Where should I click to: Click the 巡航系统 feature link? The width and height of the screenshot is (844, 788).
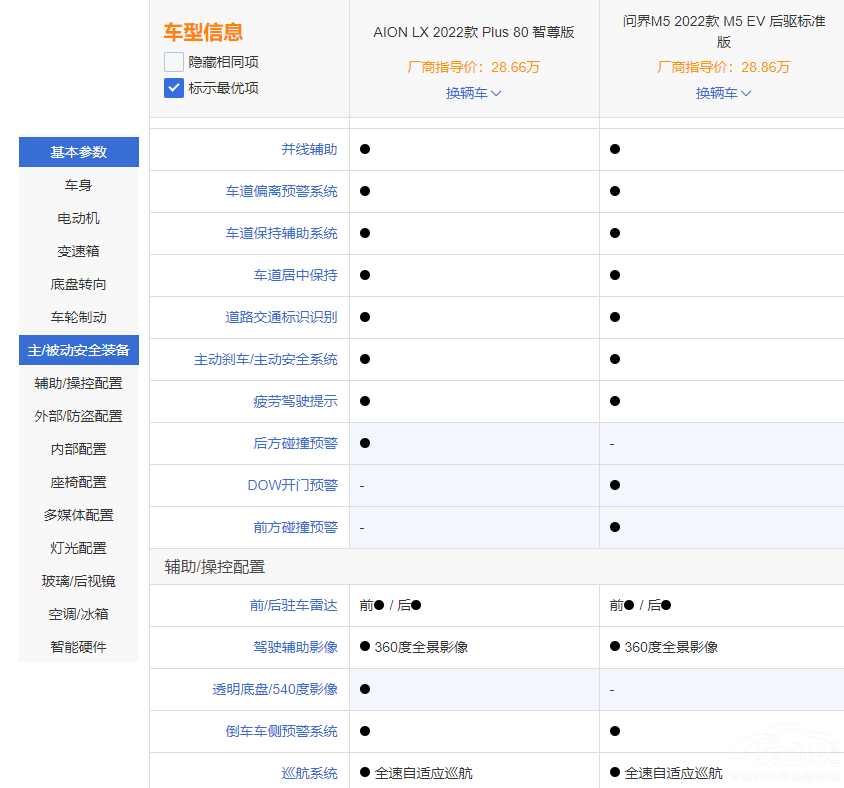tap(309, 773)
